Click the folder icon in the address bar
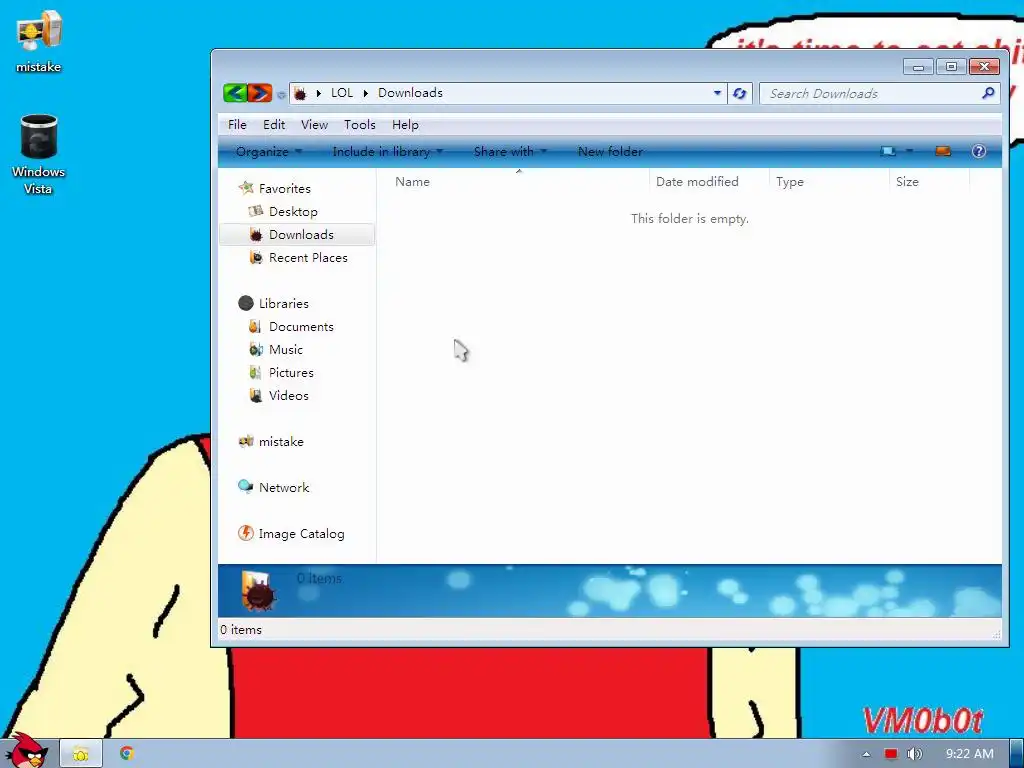Screen dimensions: 1024x768 coord(300,93)
